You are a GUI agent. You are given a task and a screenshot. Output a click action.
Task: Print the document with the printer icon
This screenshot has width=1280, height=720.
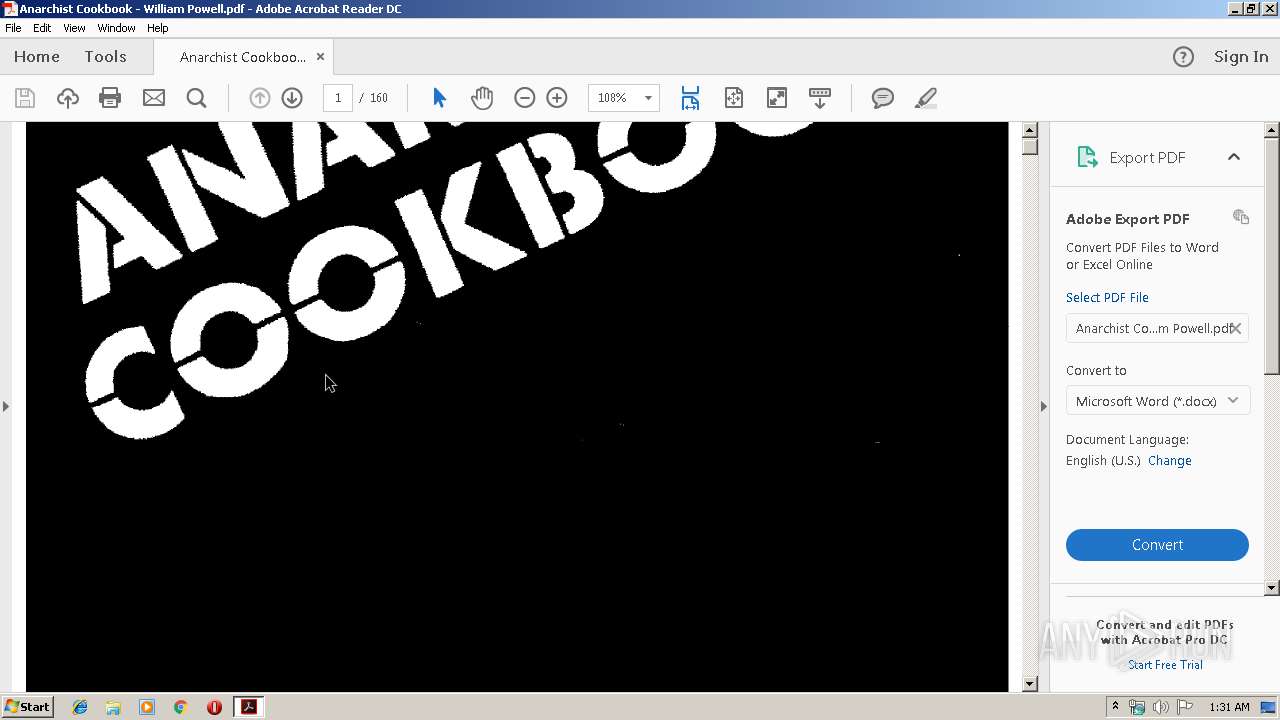(x=110, y=98)
